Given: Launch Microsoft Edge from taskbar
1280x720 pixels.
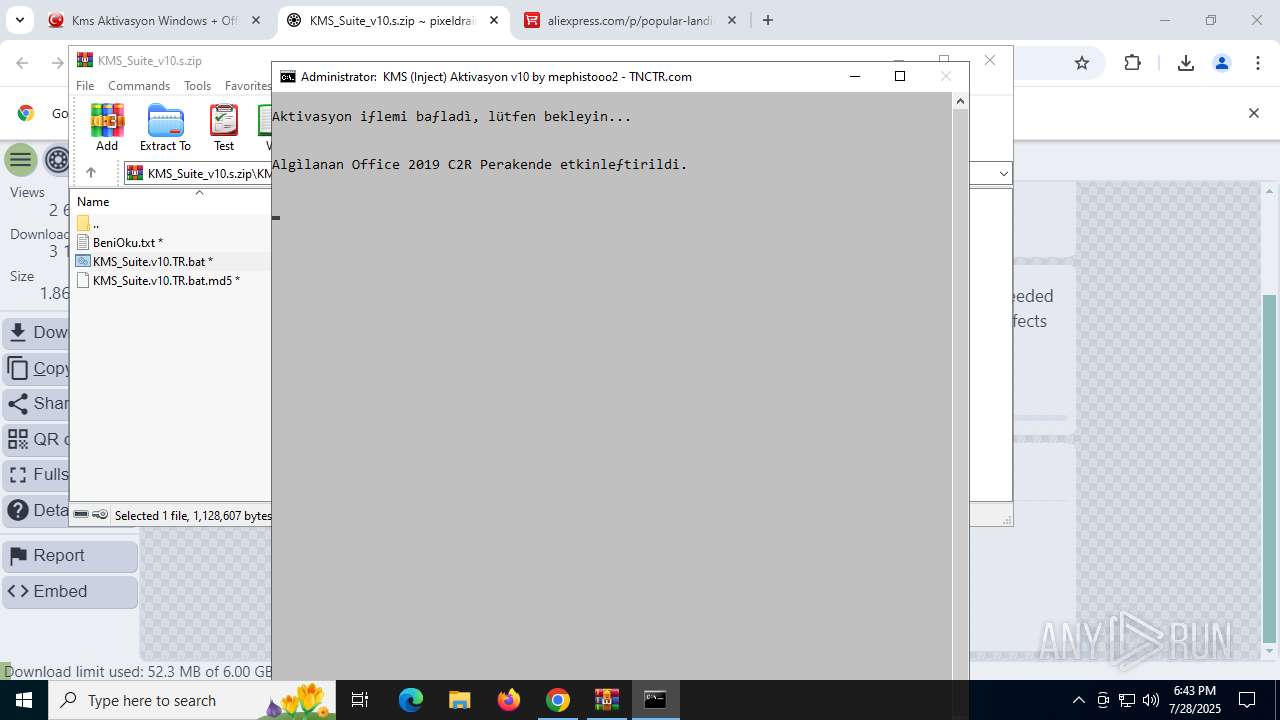Looking at the screenshot, I should [x=411, y=700].
